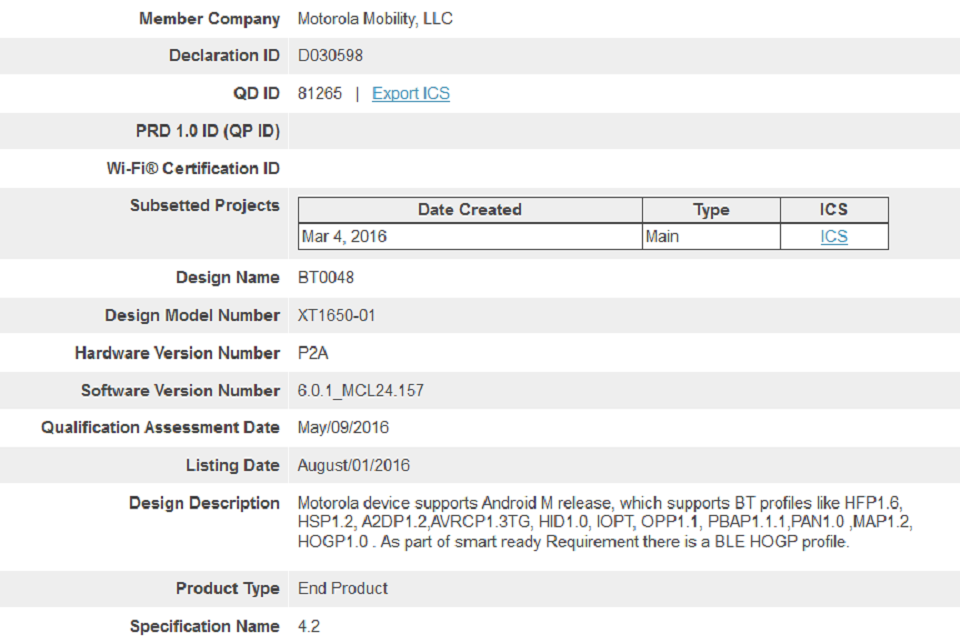
Task: Click the Type column header
Action: point(711,210)
